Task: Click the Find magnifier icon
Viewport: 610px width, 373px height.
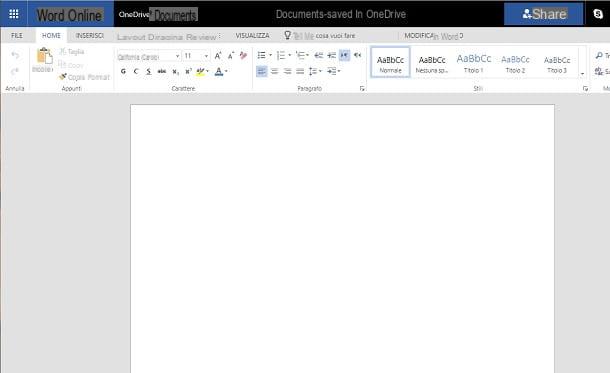Action: click(x=599, y=56)
